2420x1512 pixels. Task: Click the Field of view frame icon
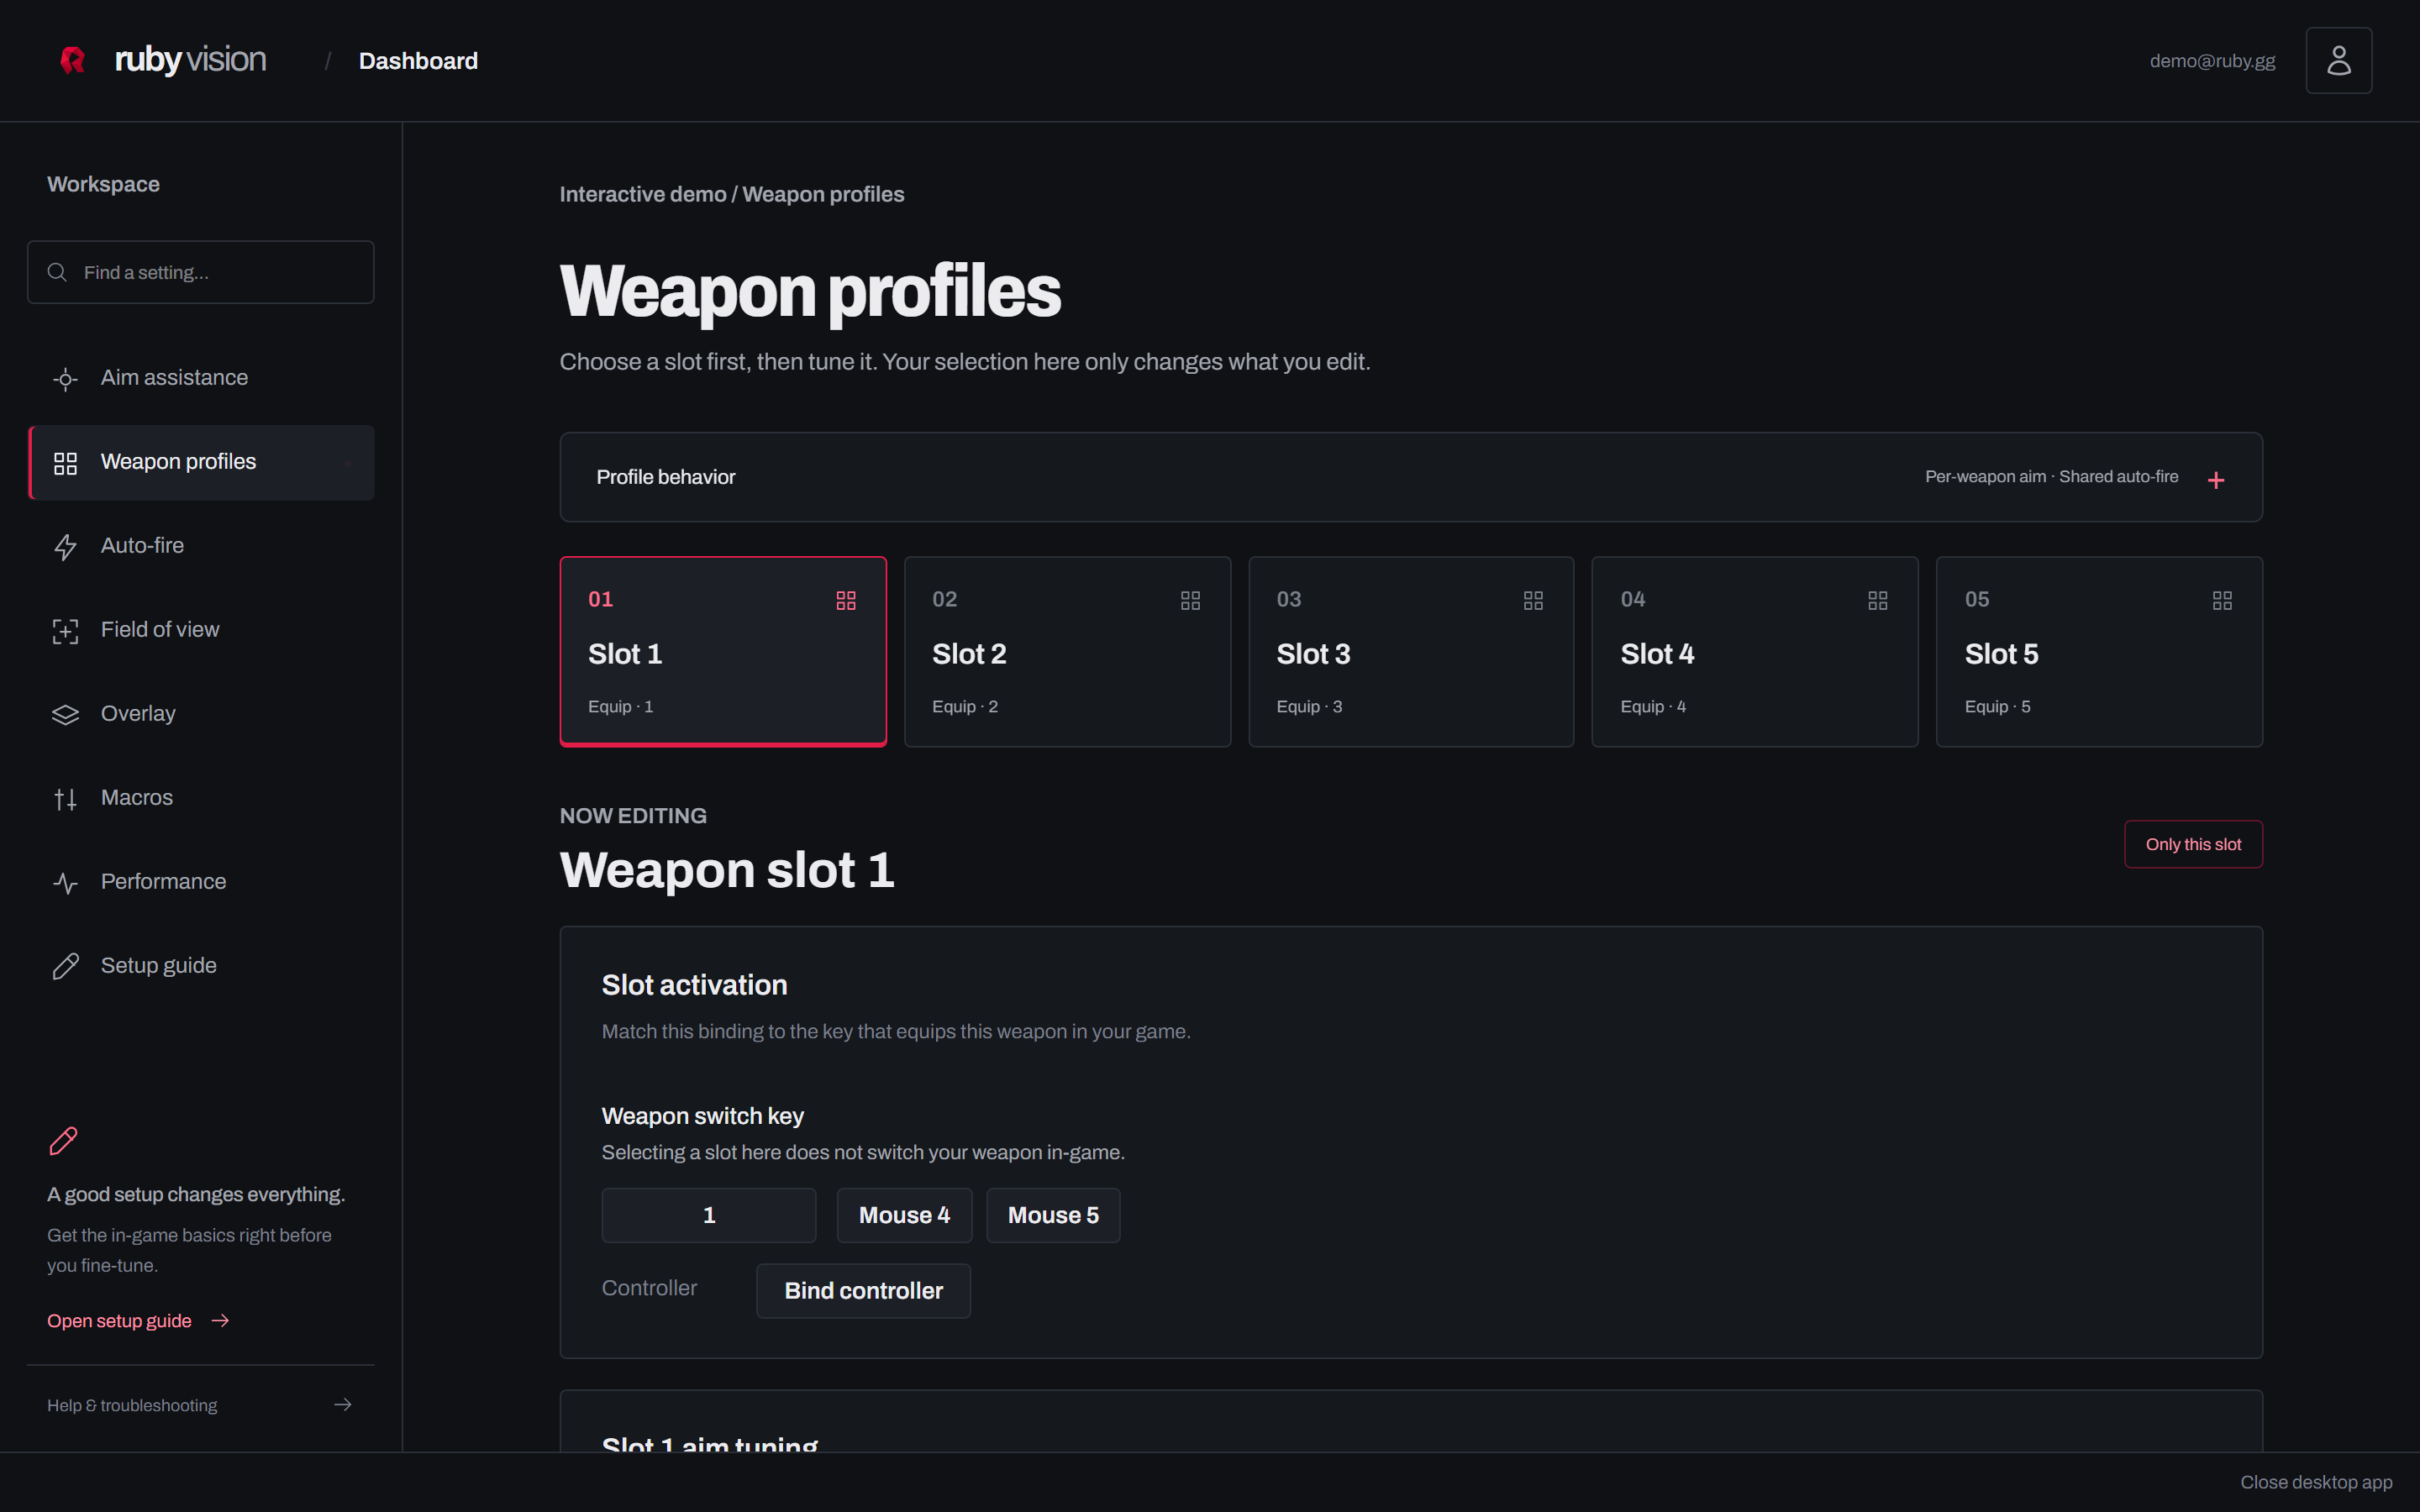point(65,631)
